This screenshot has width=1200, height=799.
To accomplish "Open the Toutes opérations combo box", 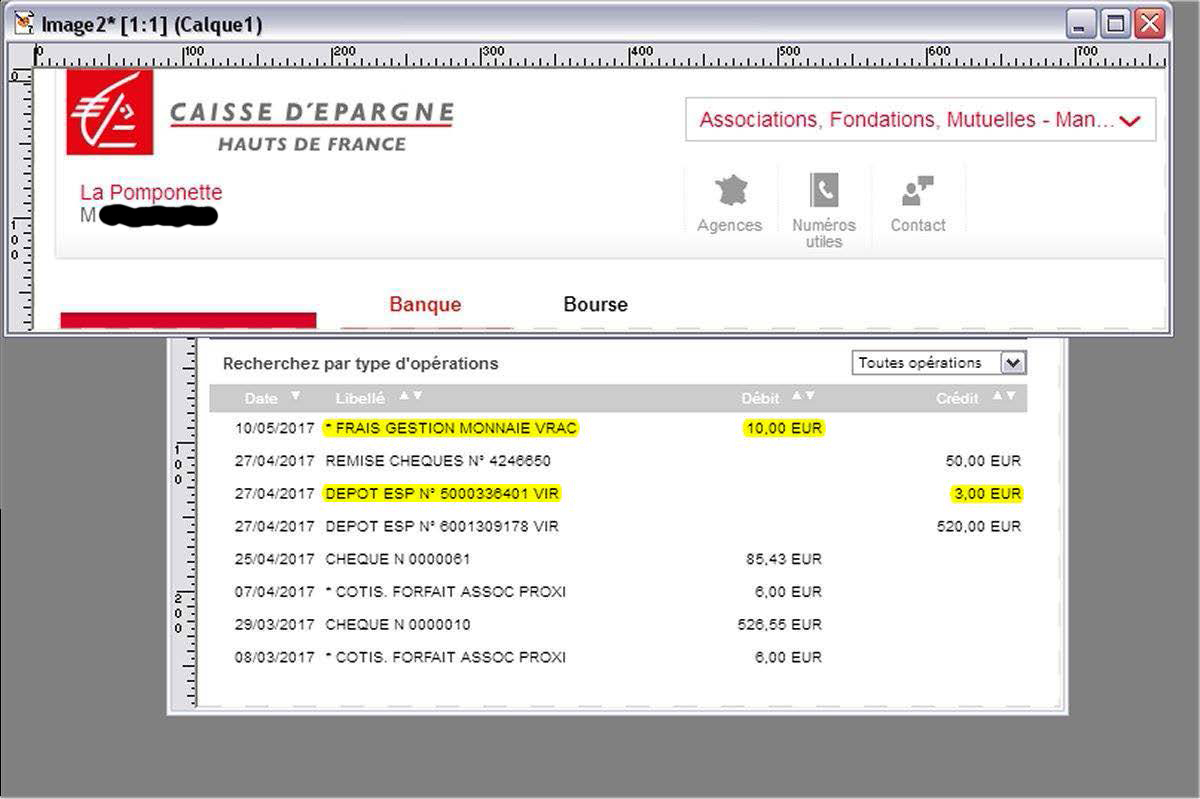I will coord(1013,363).
